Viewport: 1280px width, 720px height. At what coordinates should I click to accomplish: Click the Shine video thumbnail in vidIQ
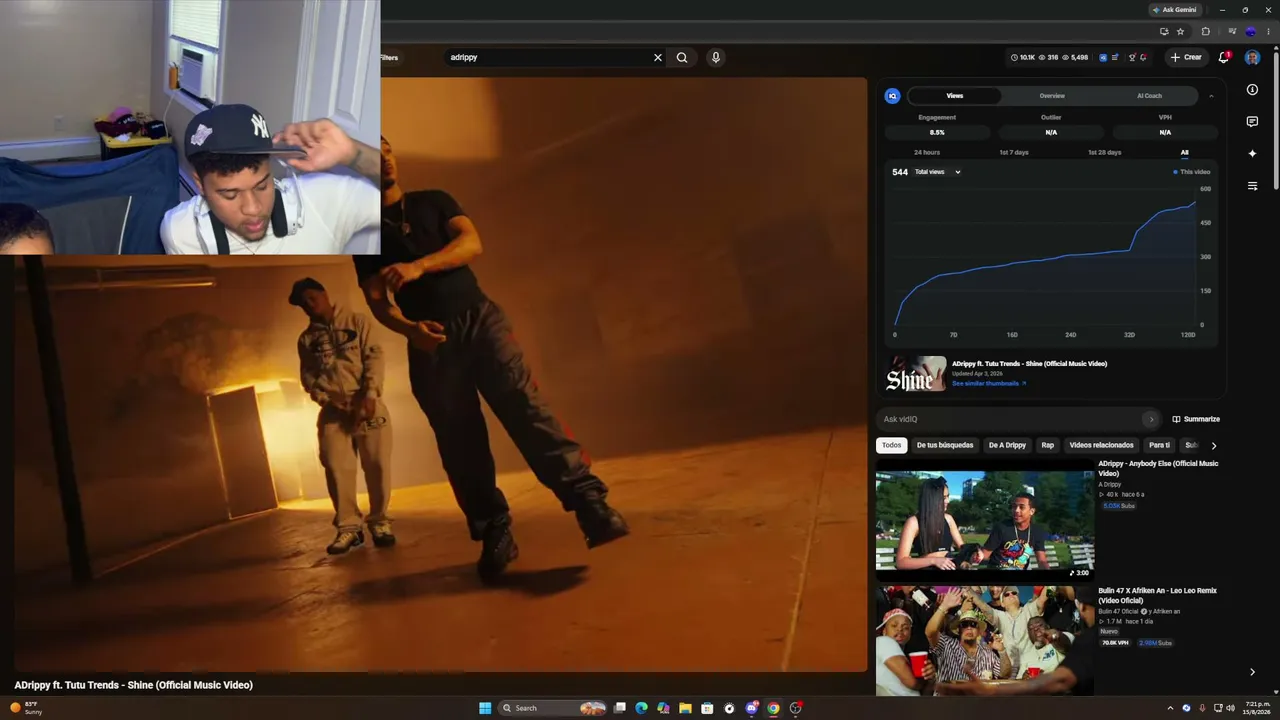[x=916, y=374]
